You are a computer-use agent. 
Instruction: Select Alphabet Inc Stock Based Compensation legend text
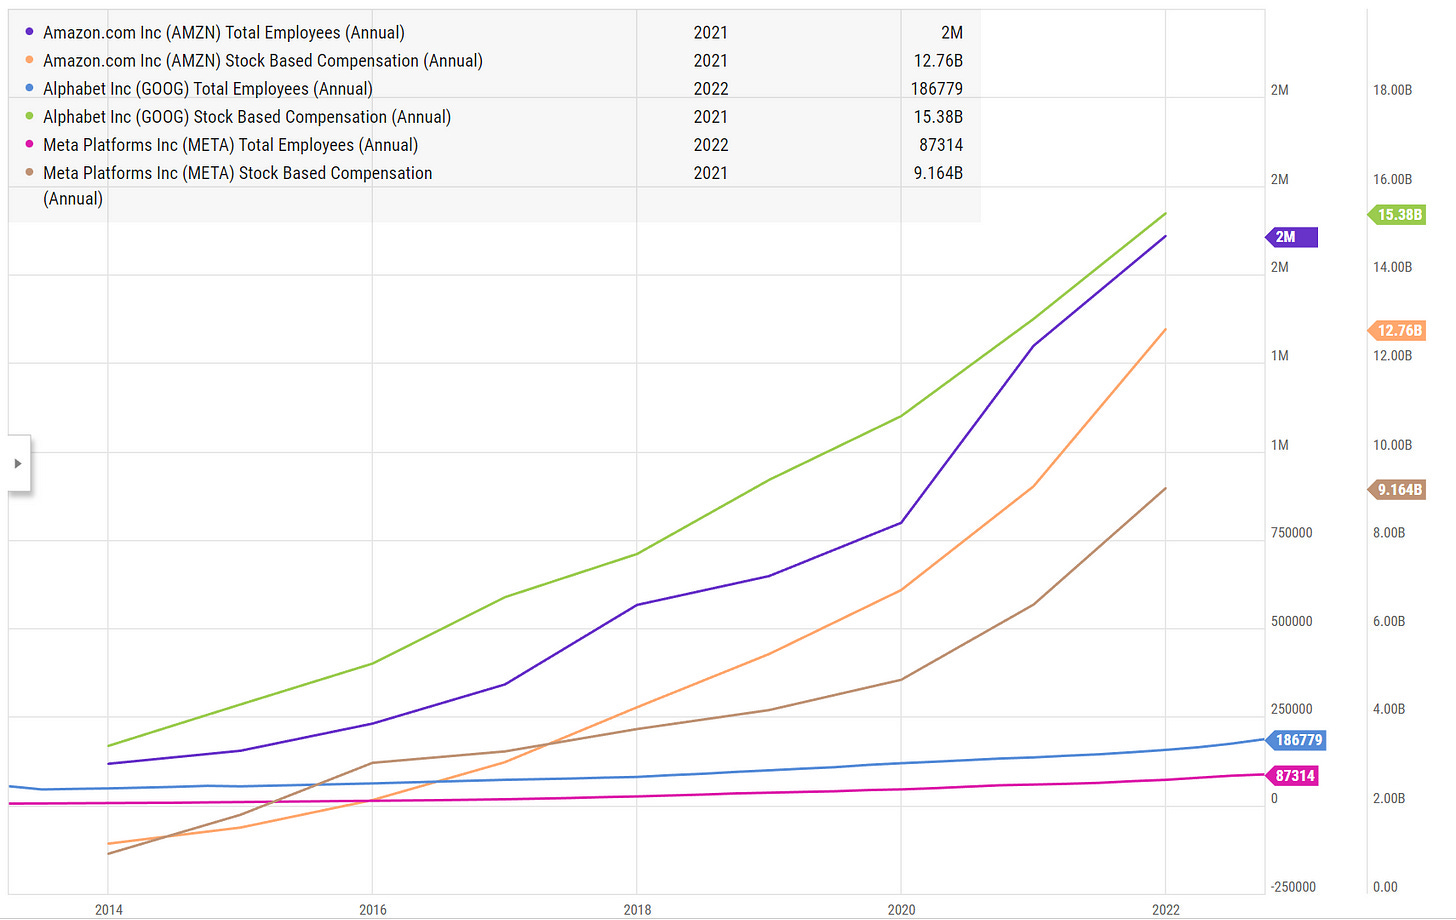(x=247, y=117)
